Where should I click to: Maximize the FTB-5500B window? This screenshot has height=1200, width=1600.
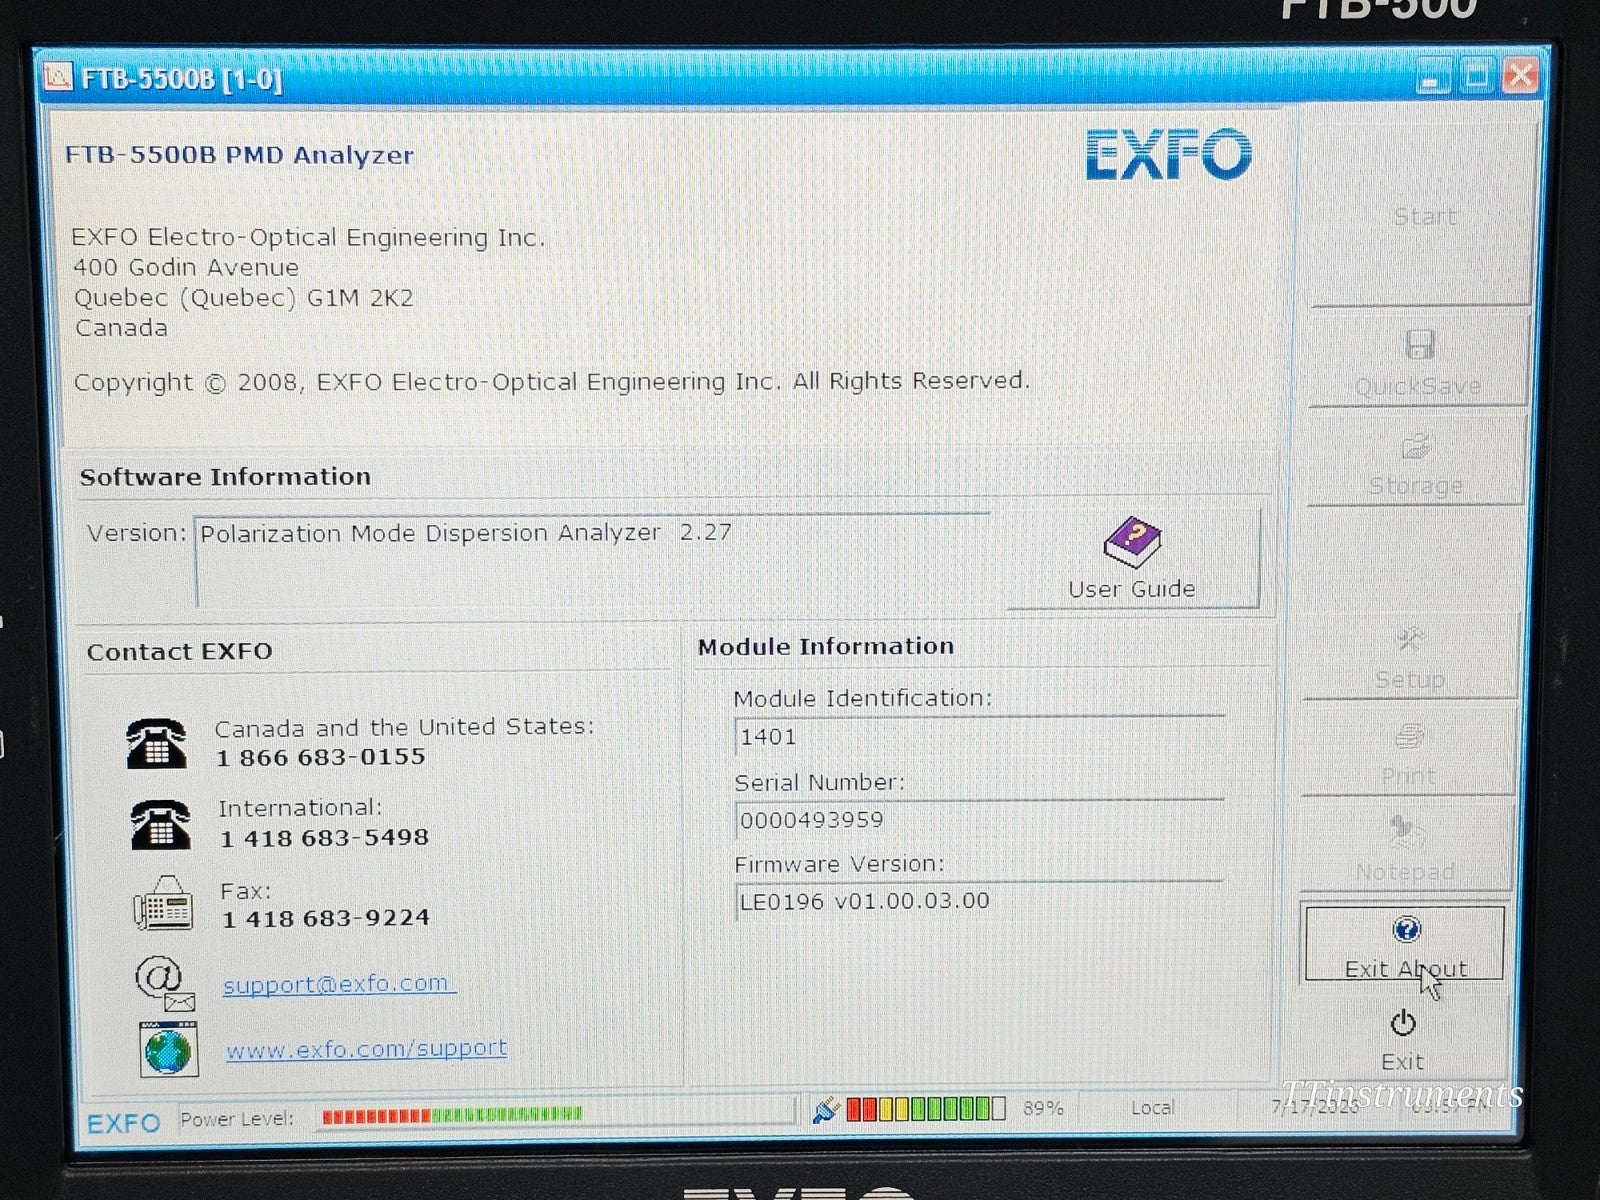(1477, 75)
